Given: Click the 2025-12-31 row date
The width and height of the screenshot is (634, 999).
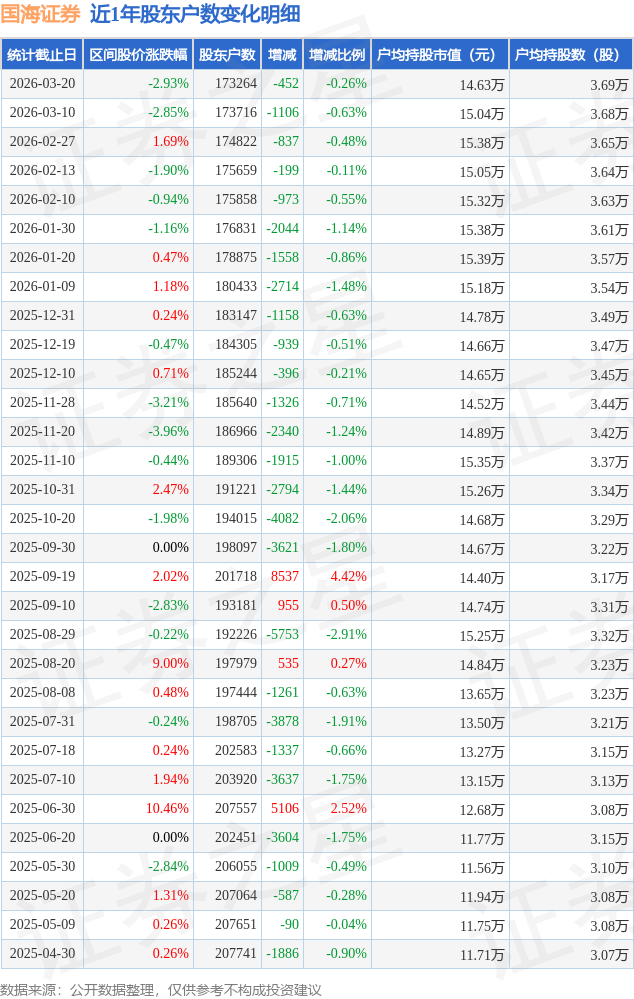Looking at the screenshot, I should [42, 315].
